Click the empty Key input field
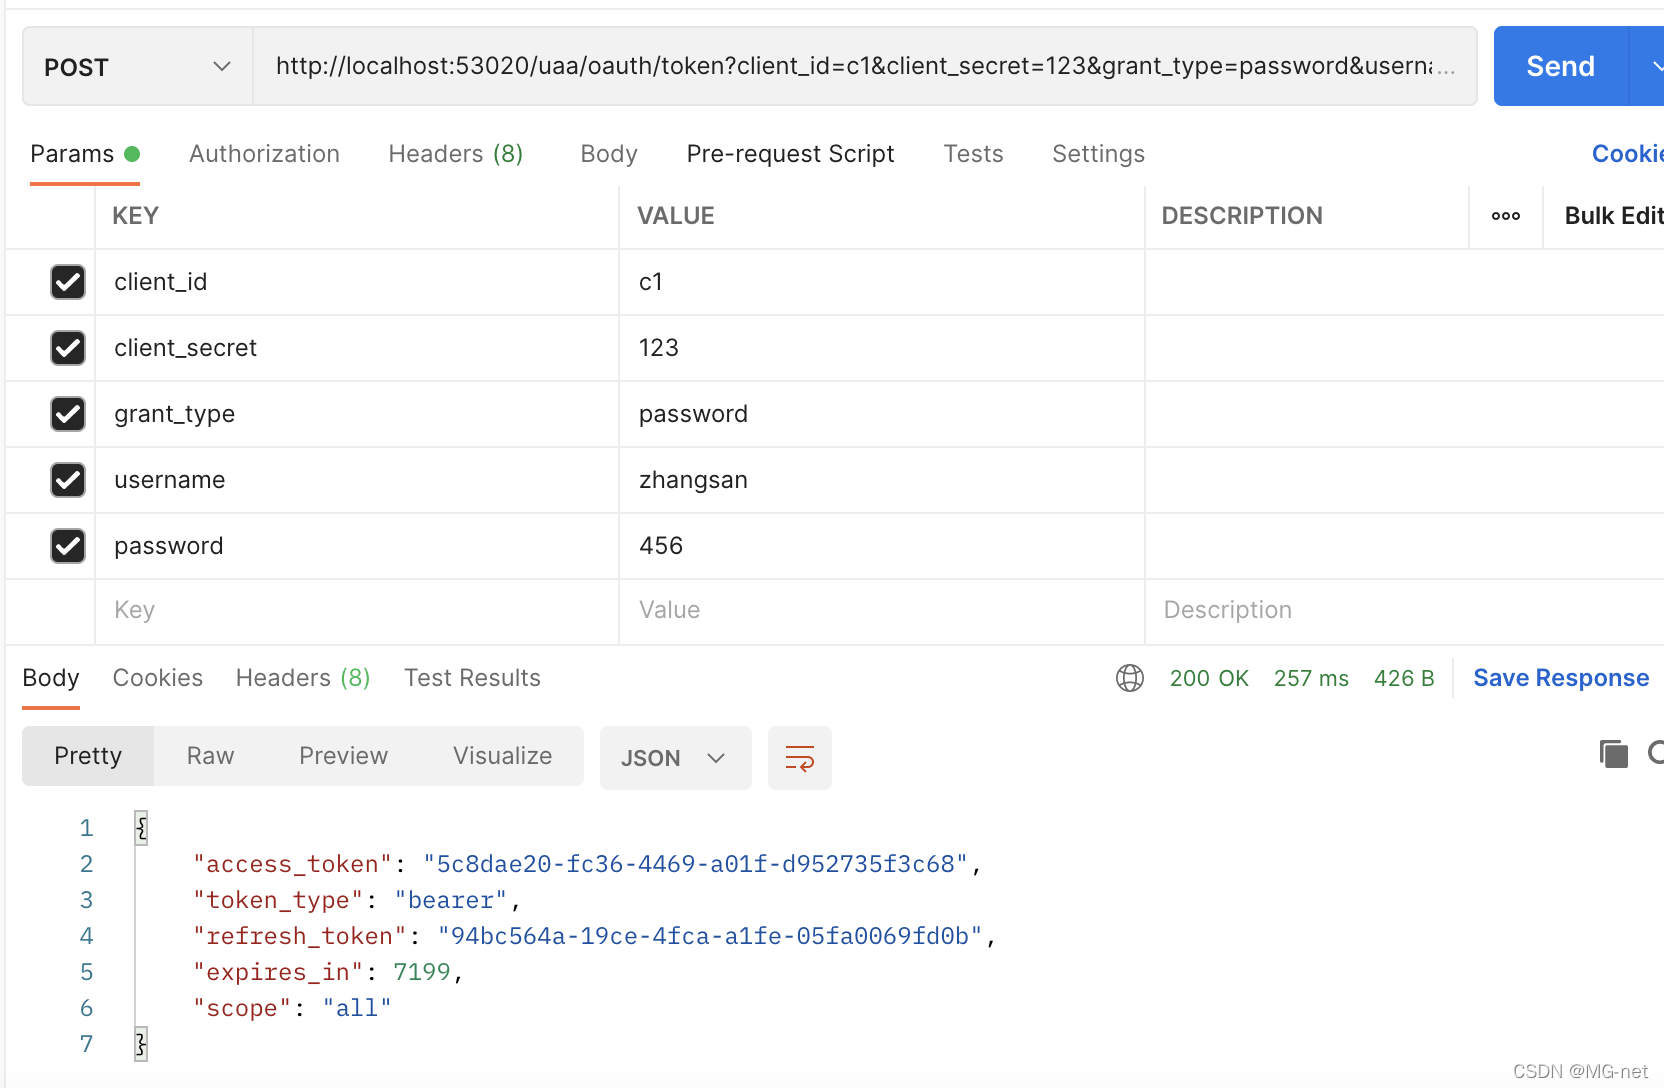This screenshot has width=1664, height=1088. click(x=357, y=611)
